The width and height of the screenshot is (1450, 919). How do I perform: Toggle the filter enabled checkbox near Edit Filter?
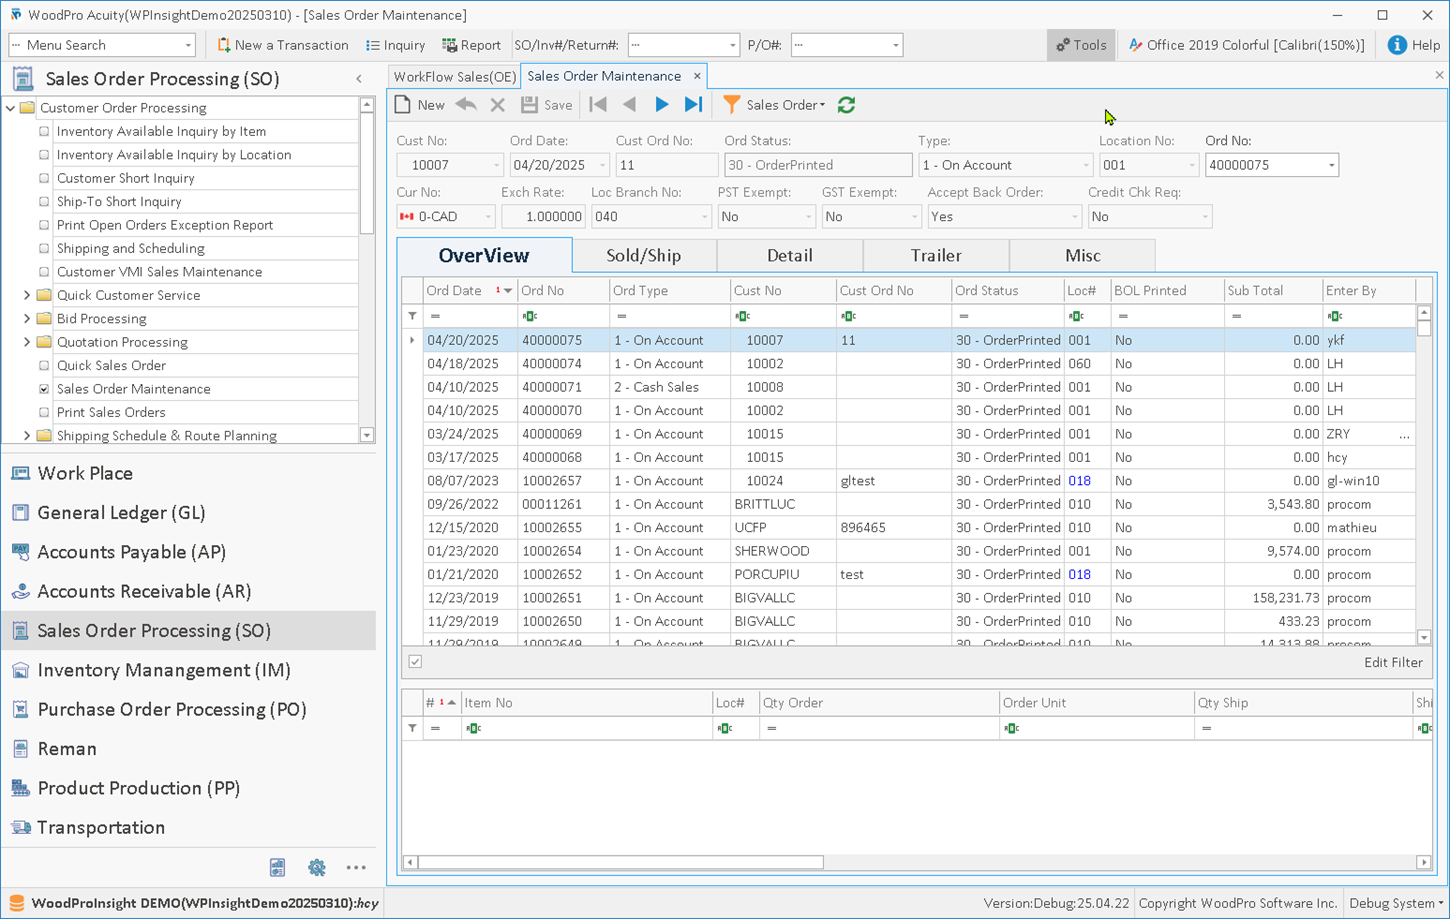pyautogui.click(x=415, y=661)
